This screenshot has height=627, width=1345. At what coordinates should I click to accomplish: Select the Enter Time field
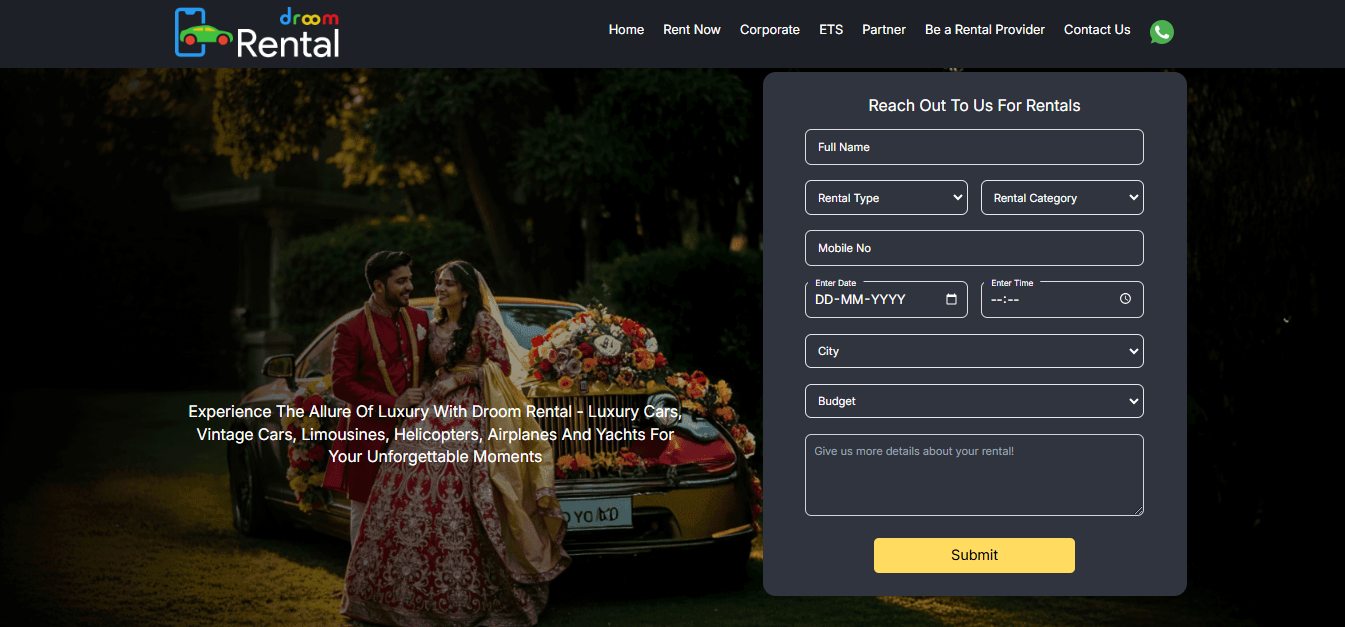tap(1062, 299)
